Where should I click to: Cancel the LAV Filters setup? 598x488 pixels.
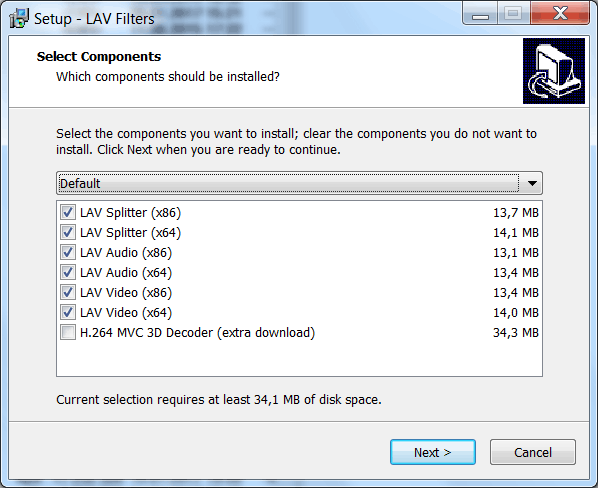coord(533,452)
